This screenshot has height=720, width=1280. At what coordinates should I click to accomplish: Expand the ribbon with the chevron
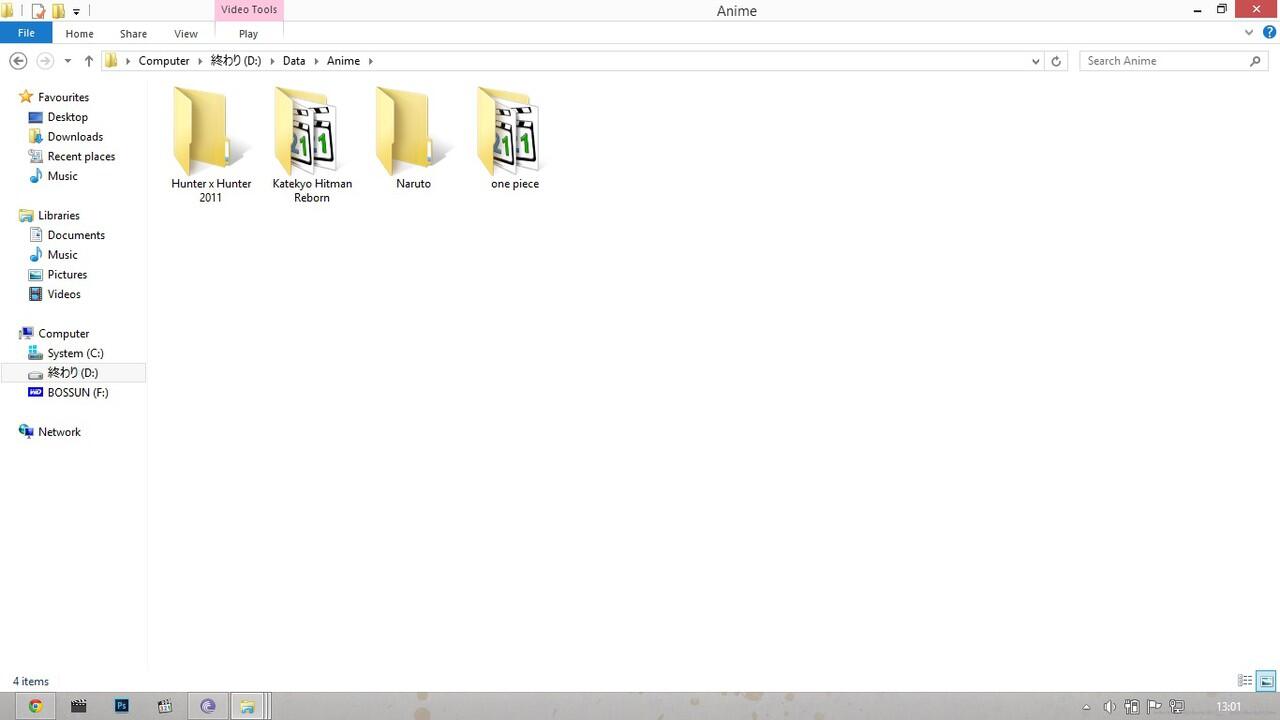pyautogui.click(x=1249, y=33)
